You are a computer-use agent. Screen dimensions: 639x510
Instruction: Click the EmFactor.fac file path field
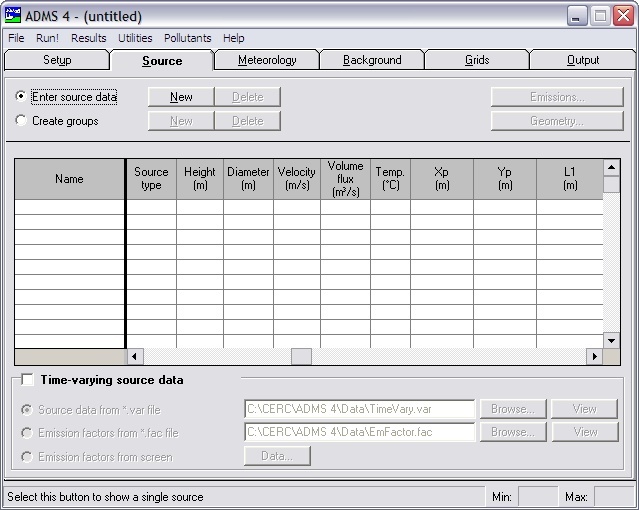(x=359, y=432)
